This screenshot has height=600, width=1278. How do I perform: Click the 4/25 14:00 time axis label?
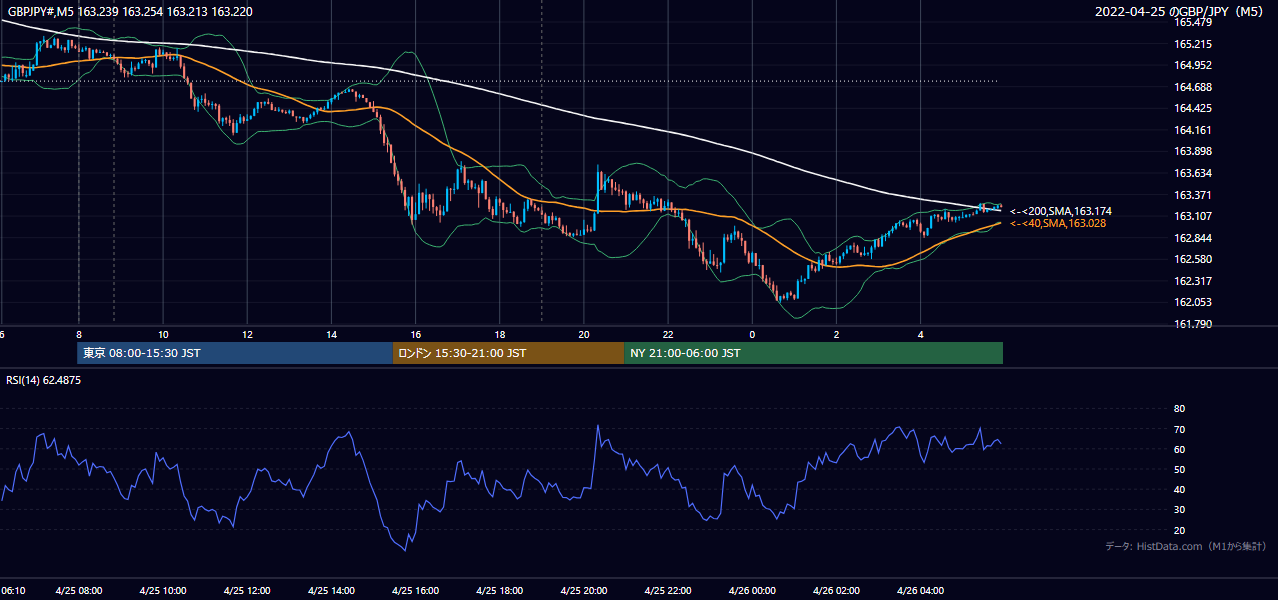[331, 590]
